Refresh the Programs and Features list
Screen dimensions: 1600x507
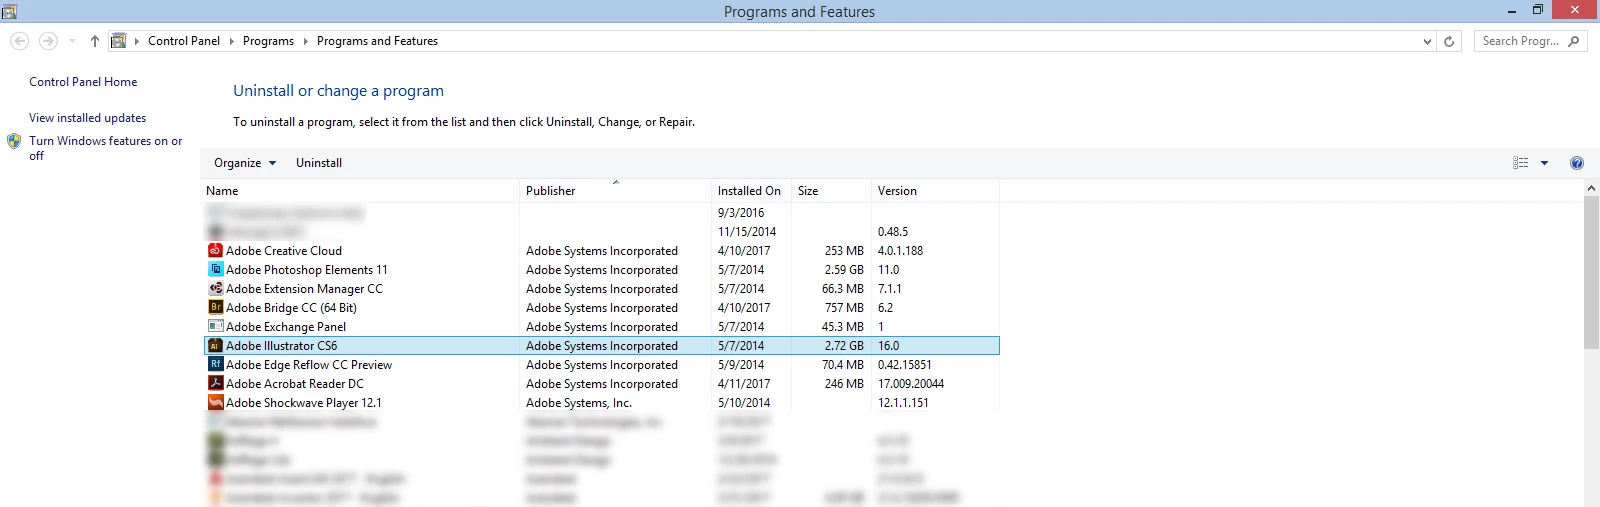1449,41
